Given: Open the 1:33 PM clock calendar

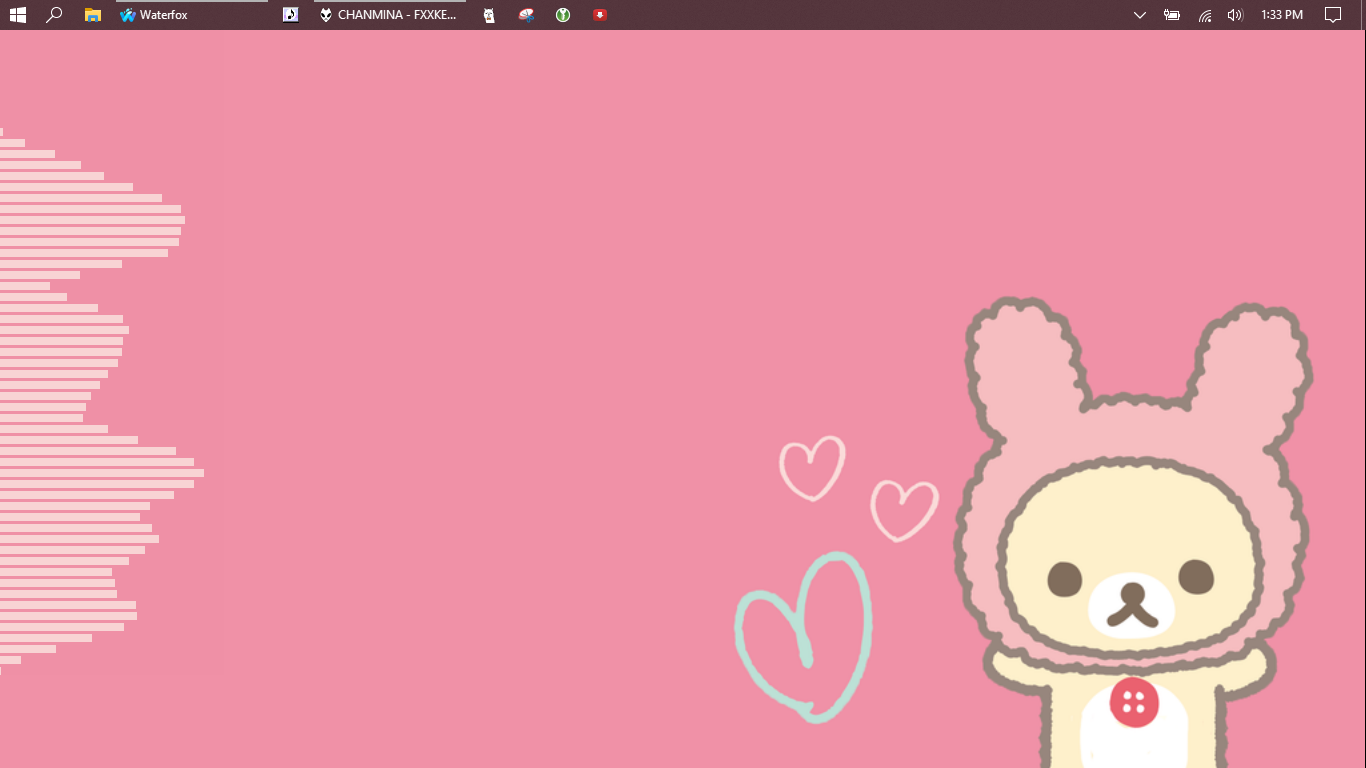Looking at the screenshot, I should coord(1282,15).
